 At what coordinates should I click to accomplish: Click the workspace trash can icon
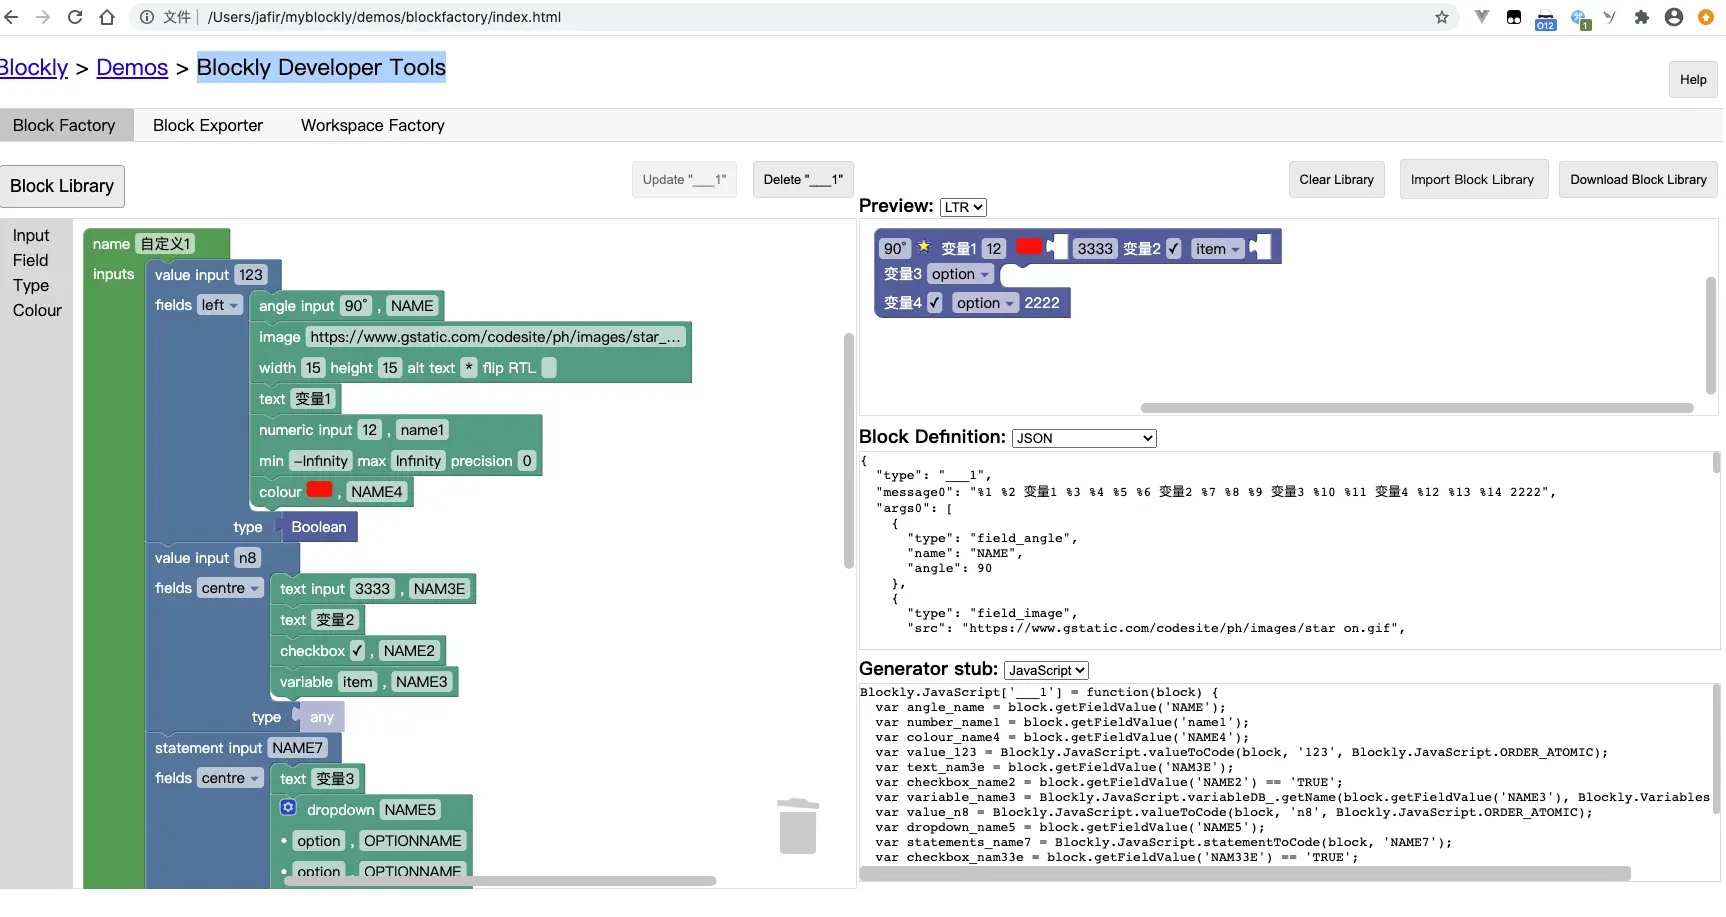point(798,826)
